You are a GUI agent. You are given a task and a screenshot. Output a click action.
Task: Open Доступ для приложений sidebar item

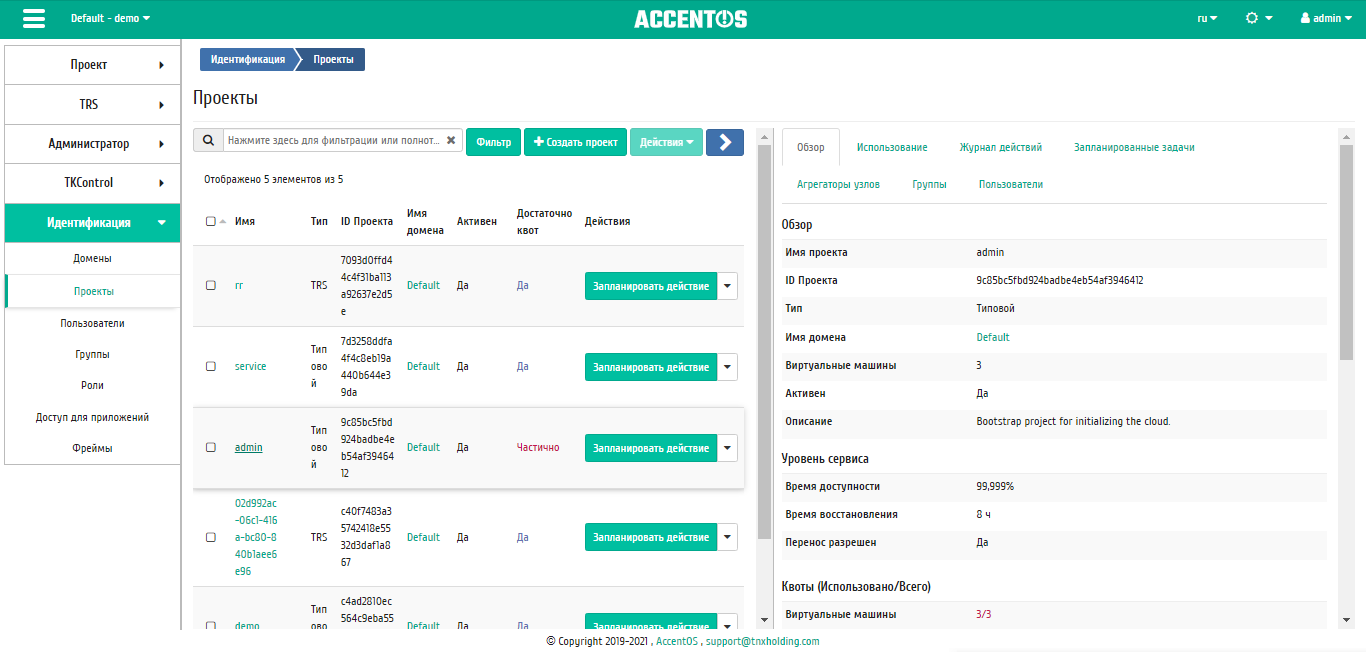click(x=92, y=417)
